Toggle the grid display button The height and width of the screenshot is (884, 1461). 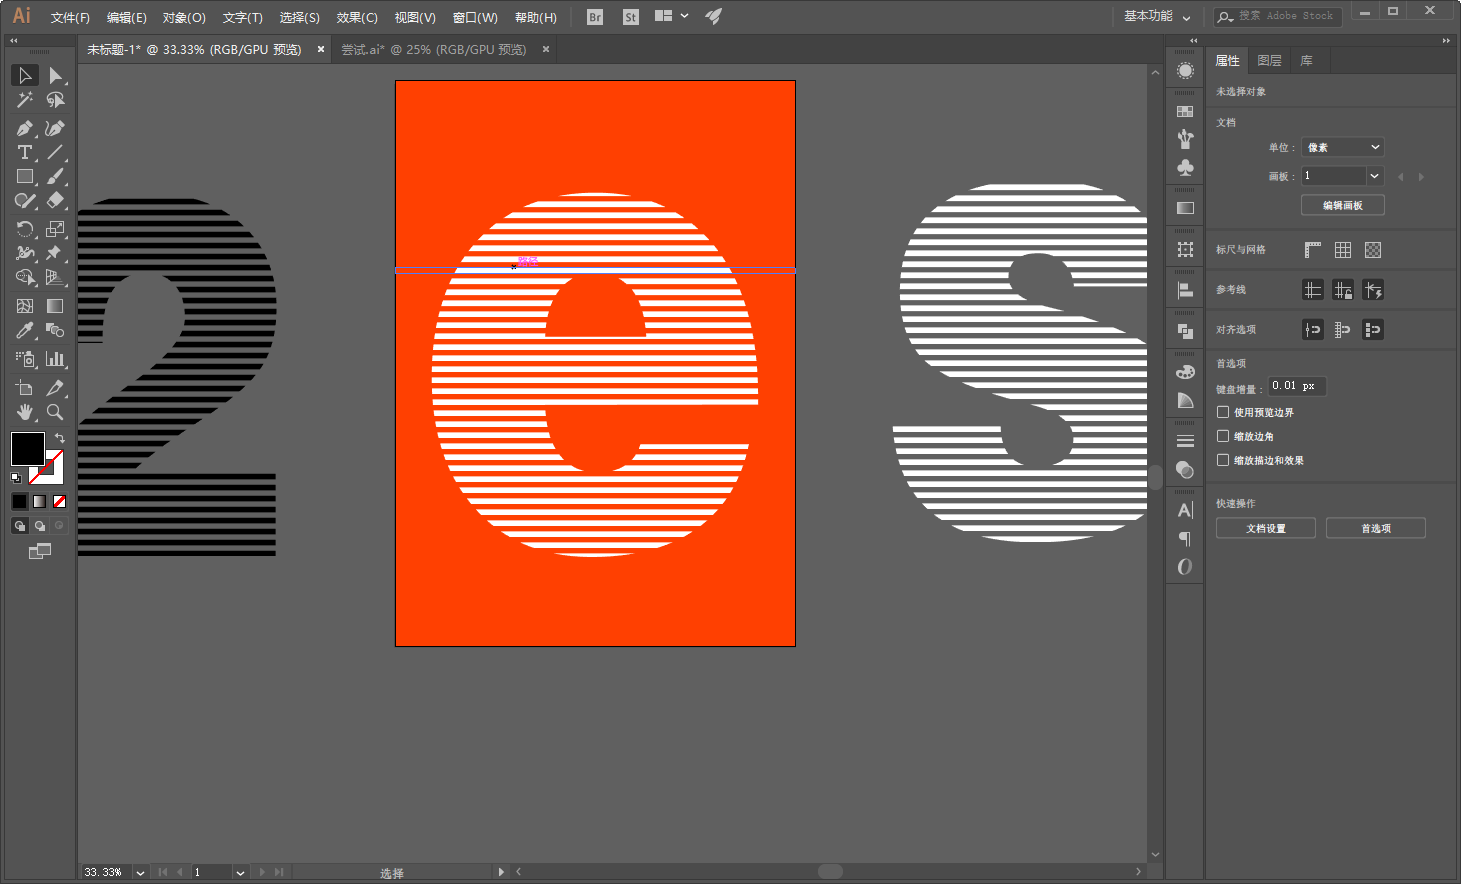pyautogui.click(x=1343, y=250)
